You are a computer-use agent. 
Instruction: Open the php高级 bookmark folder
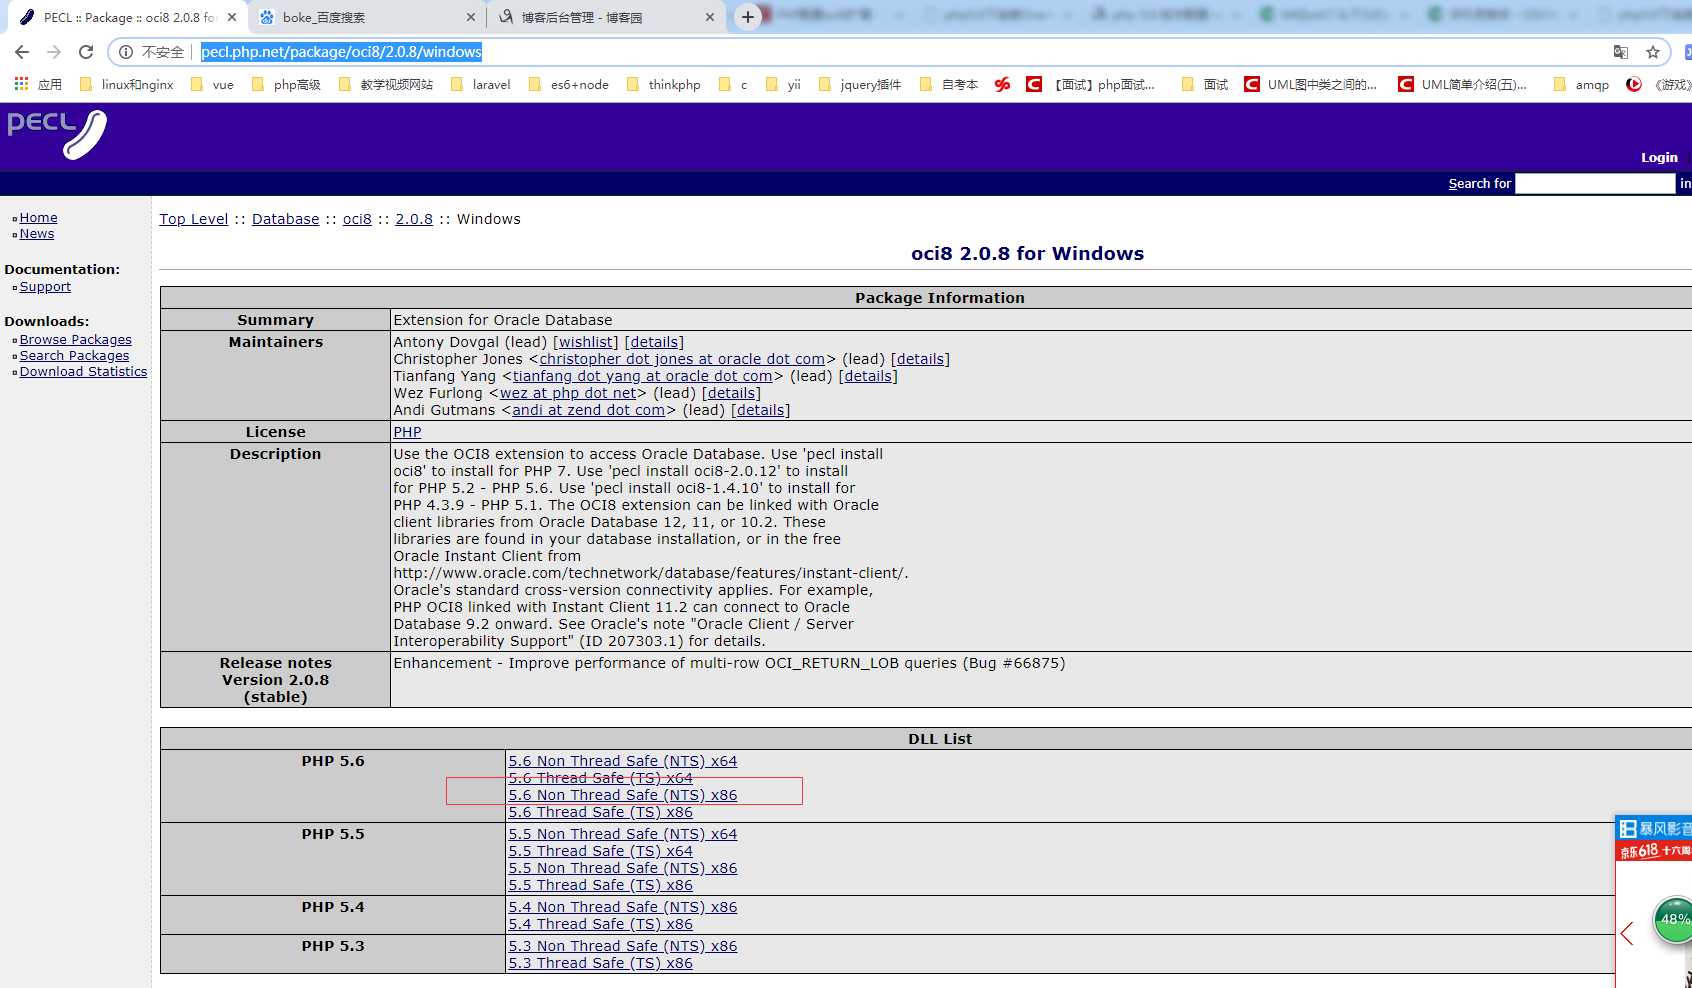tap(286, 84)
